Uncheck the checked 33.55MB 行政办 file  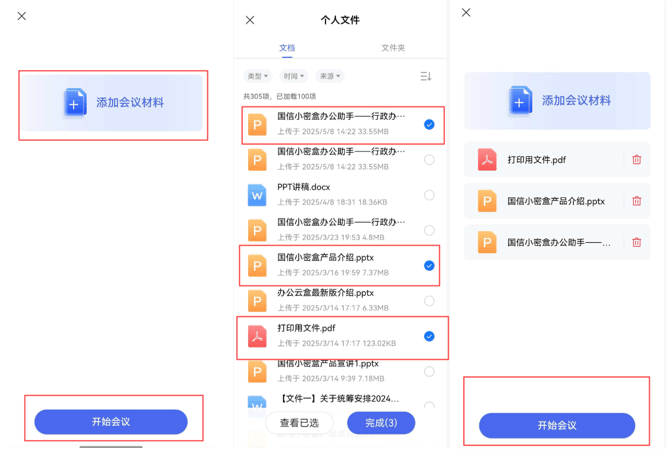pyautogui.click(x=429, y=124)
